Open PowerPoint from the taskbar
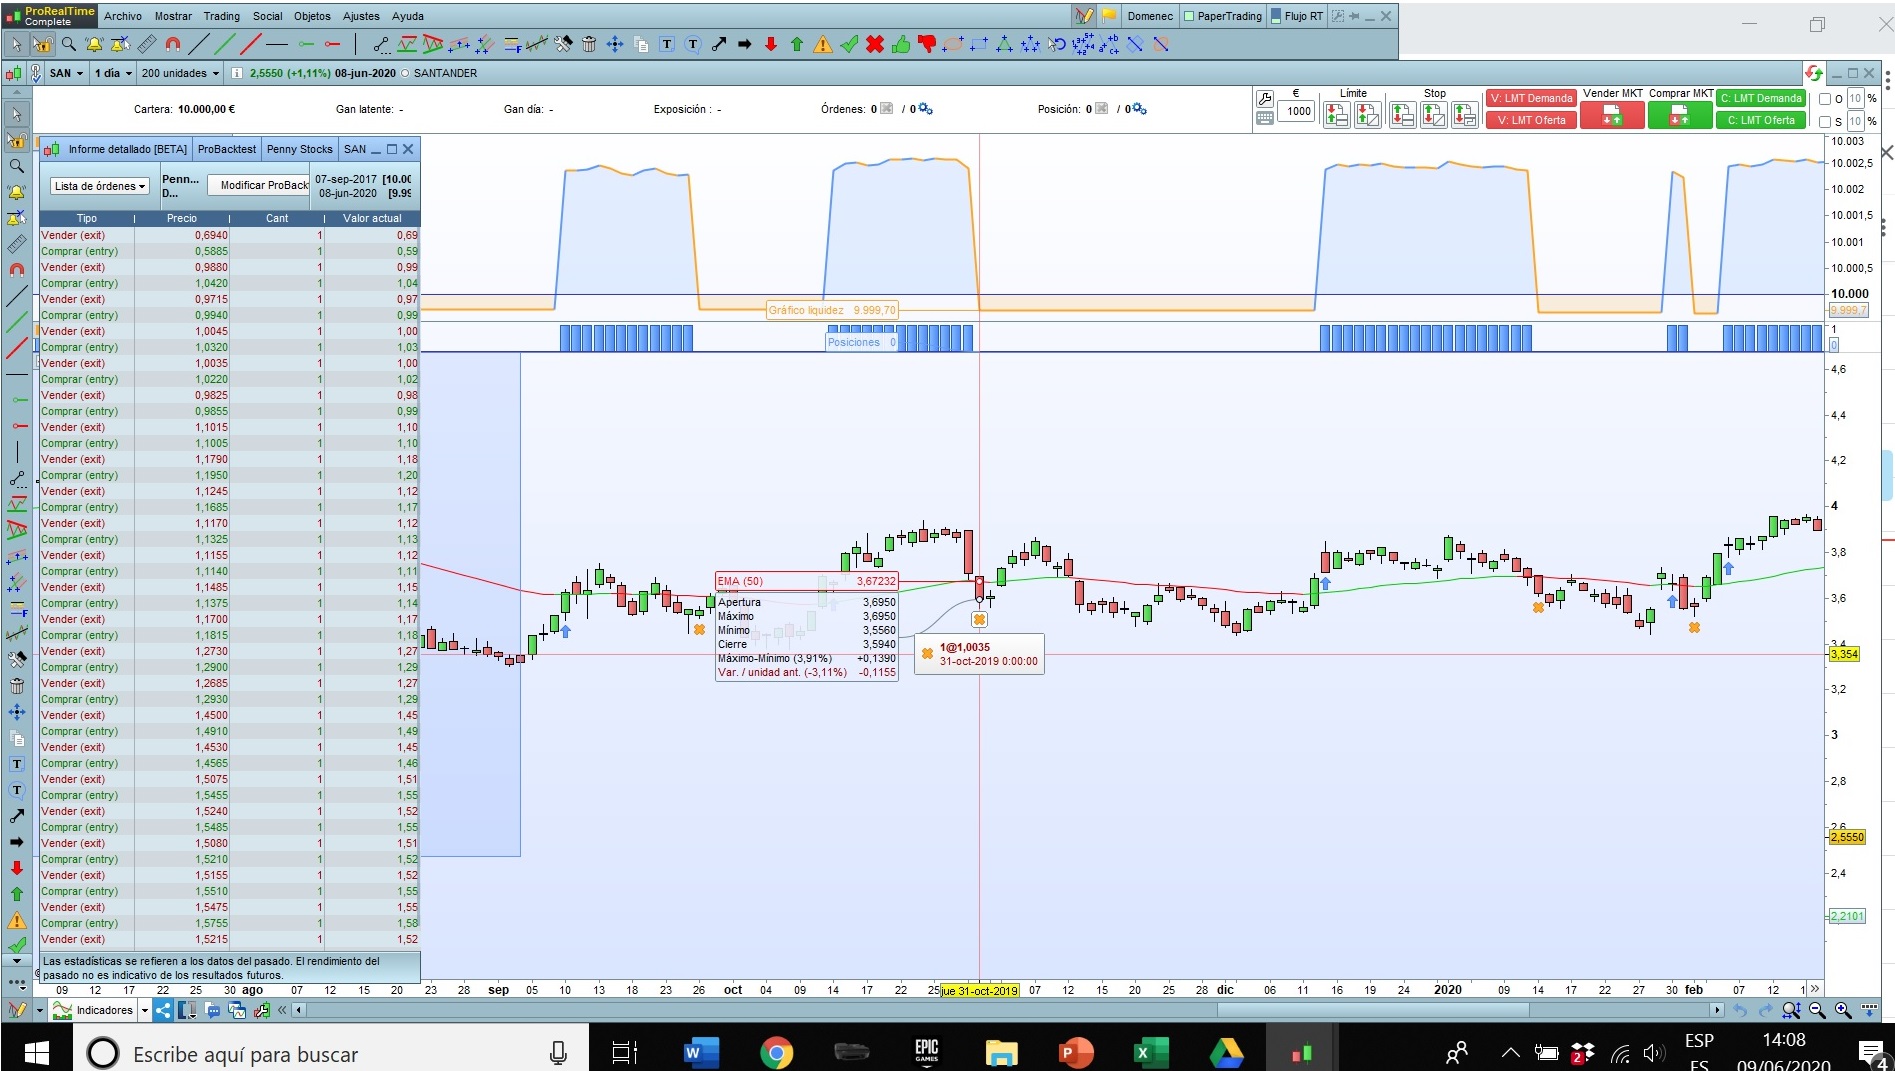The height and width of the screenshot is (1071, 1895). click(1076, 1052)
